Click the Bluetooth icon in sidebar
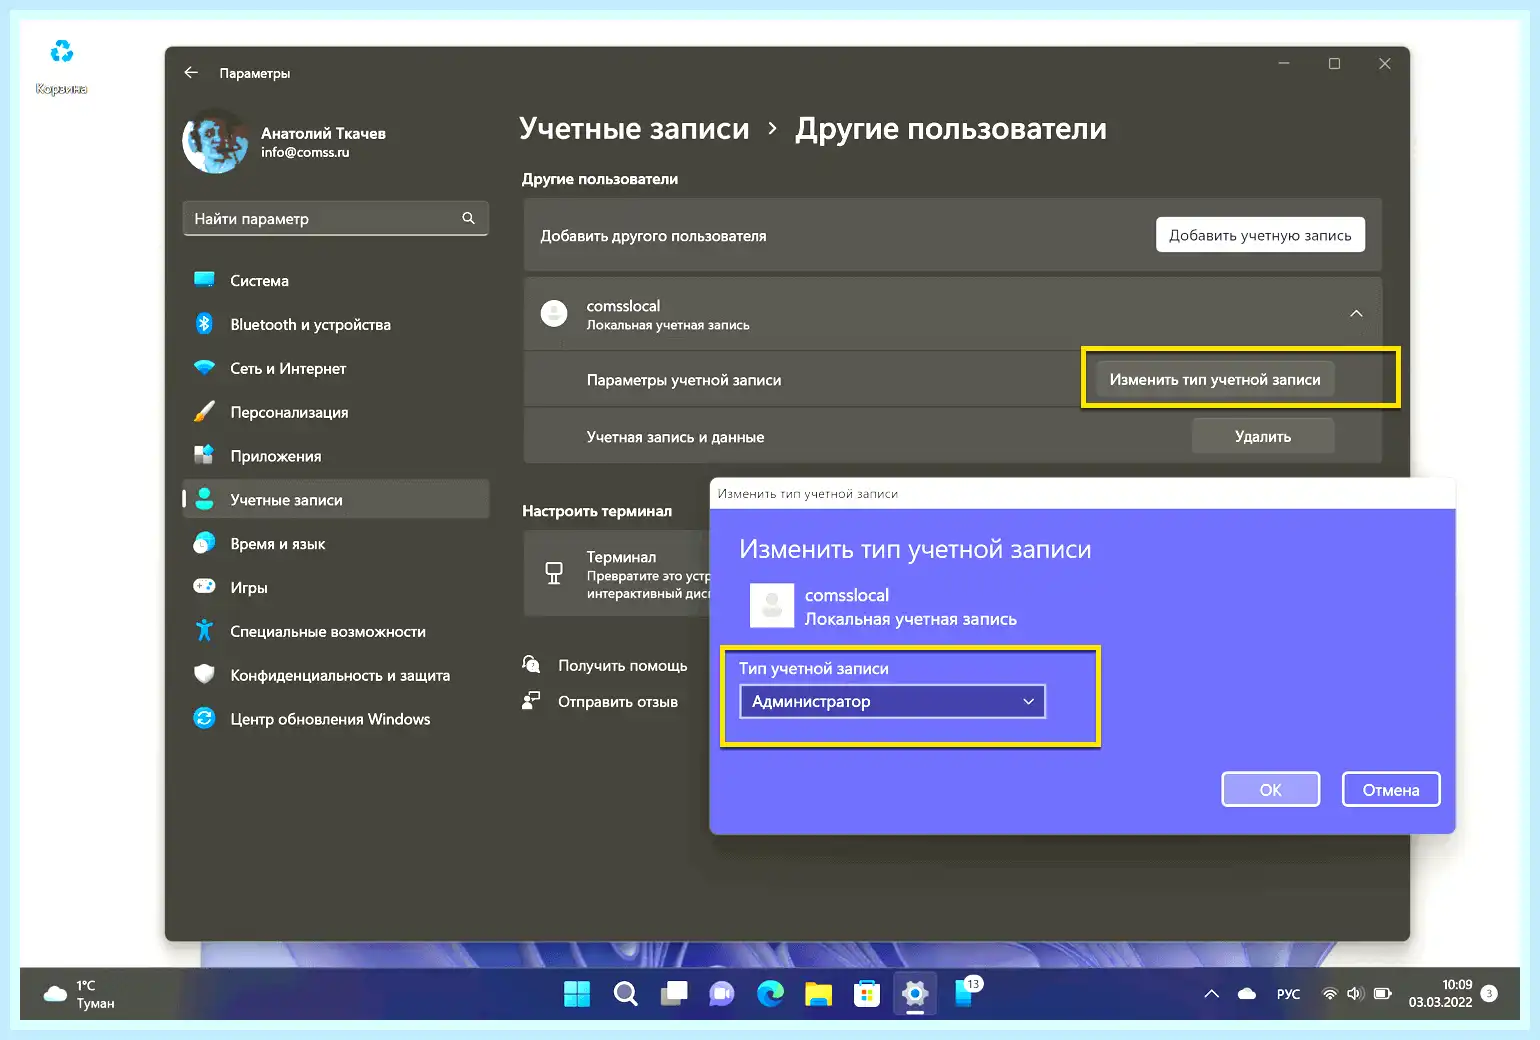Viewport: 1540px width, 1040px height. click(x=204, y=323)
